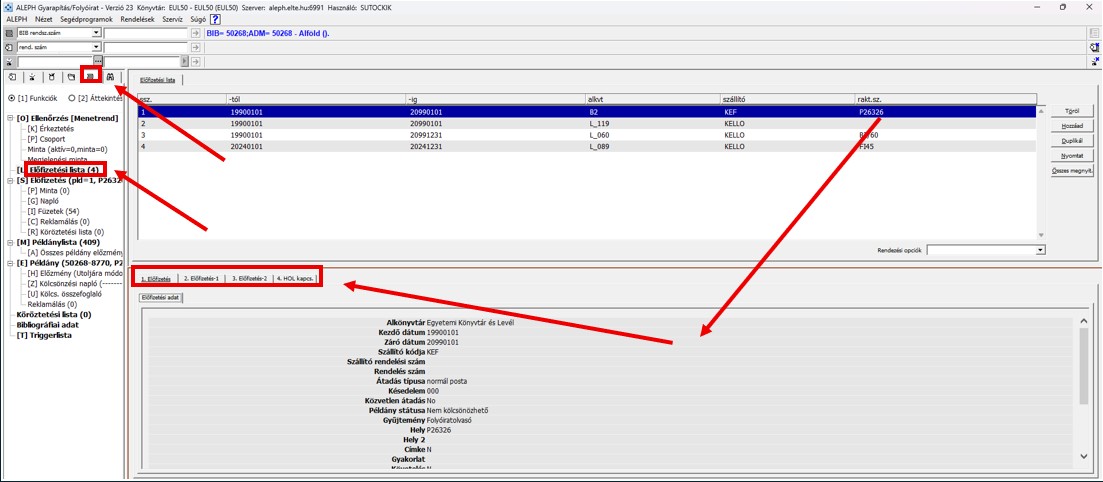
Task: Select the subscription row with L_119
Action: (587, 123)
